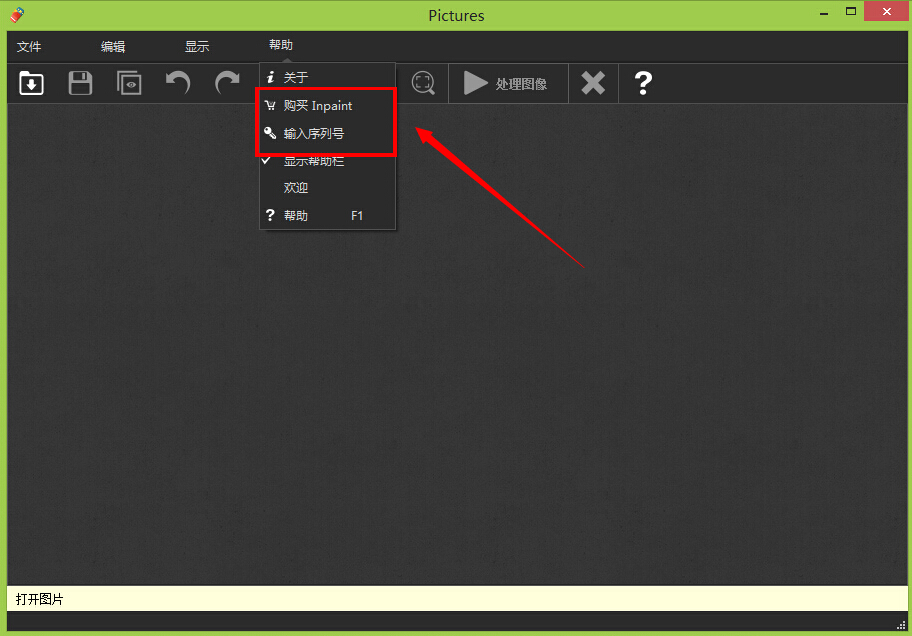Image resolution: width=912 pixels, height=636 pixels.
Task: Click the X cancel icon in toolbar
Action: (x=593, y=83)
